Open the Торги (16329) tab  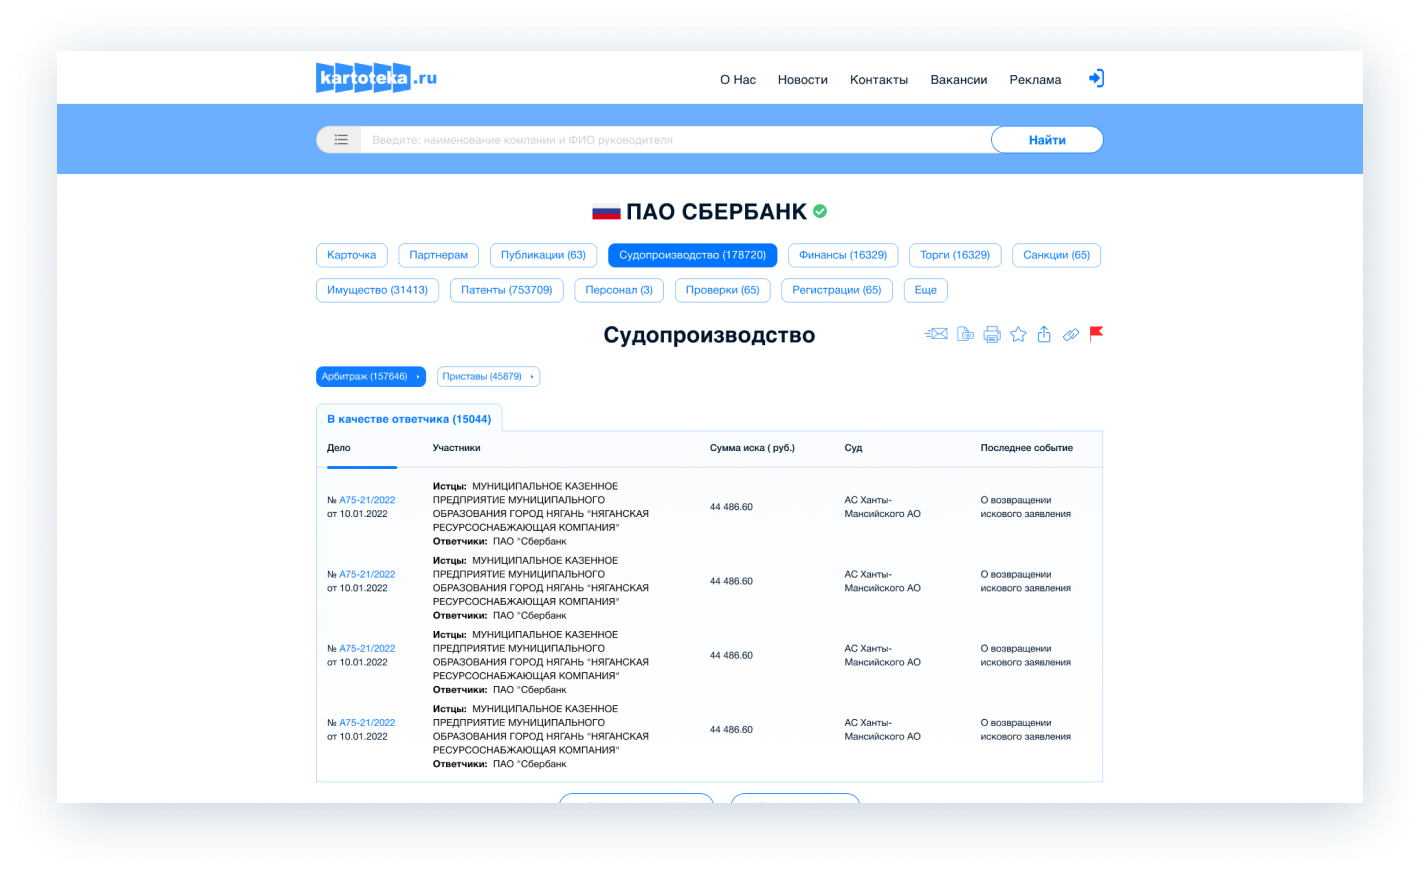click(955, 255)
